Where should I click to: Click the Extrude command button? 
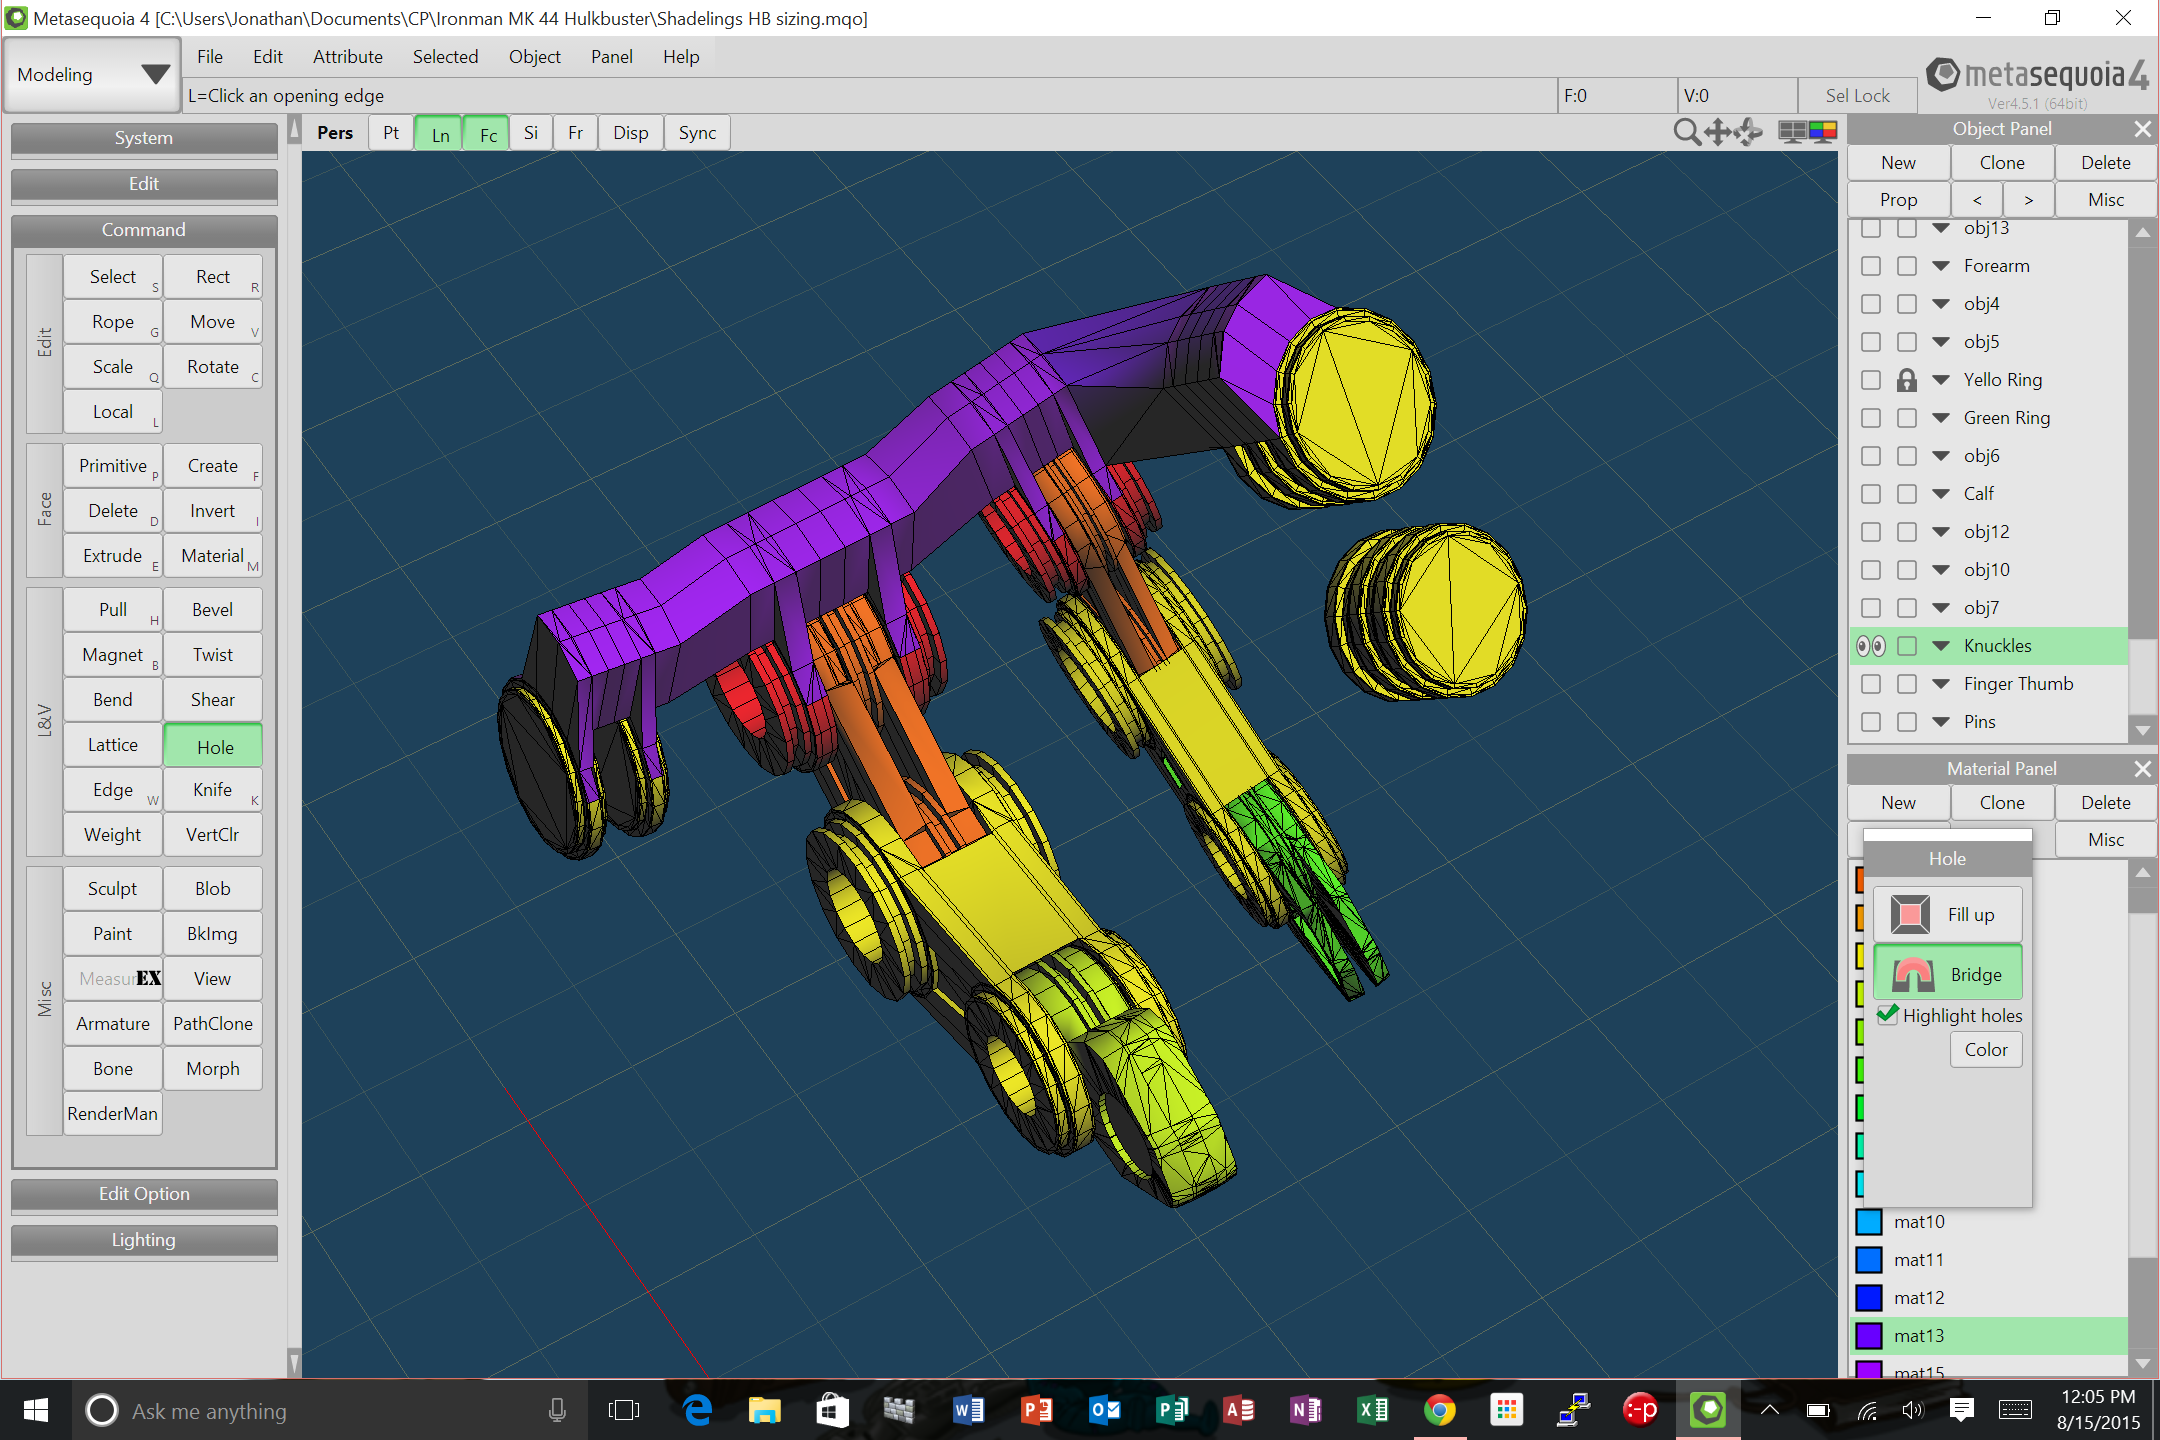(113, 556)
